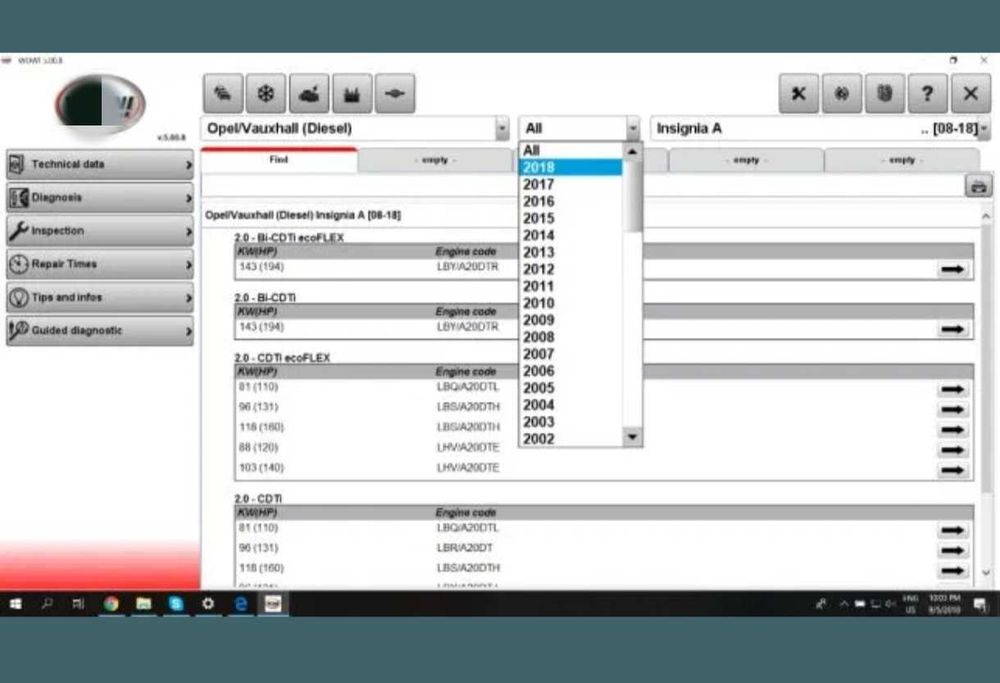Open arrow for CDTi ecoFLEX 118 (160) row
Viewport: 1000px width, 683px height.
[952, 430]
